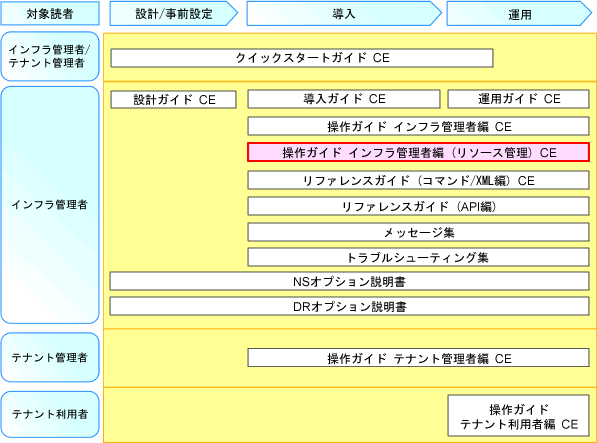The height and width of the screenshot is (443, 597).
Task: Open the 導入ガイド CE box
Action: click(344, 99)
